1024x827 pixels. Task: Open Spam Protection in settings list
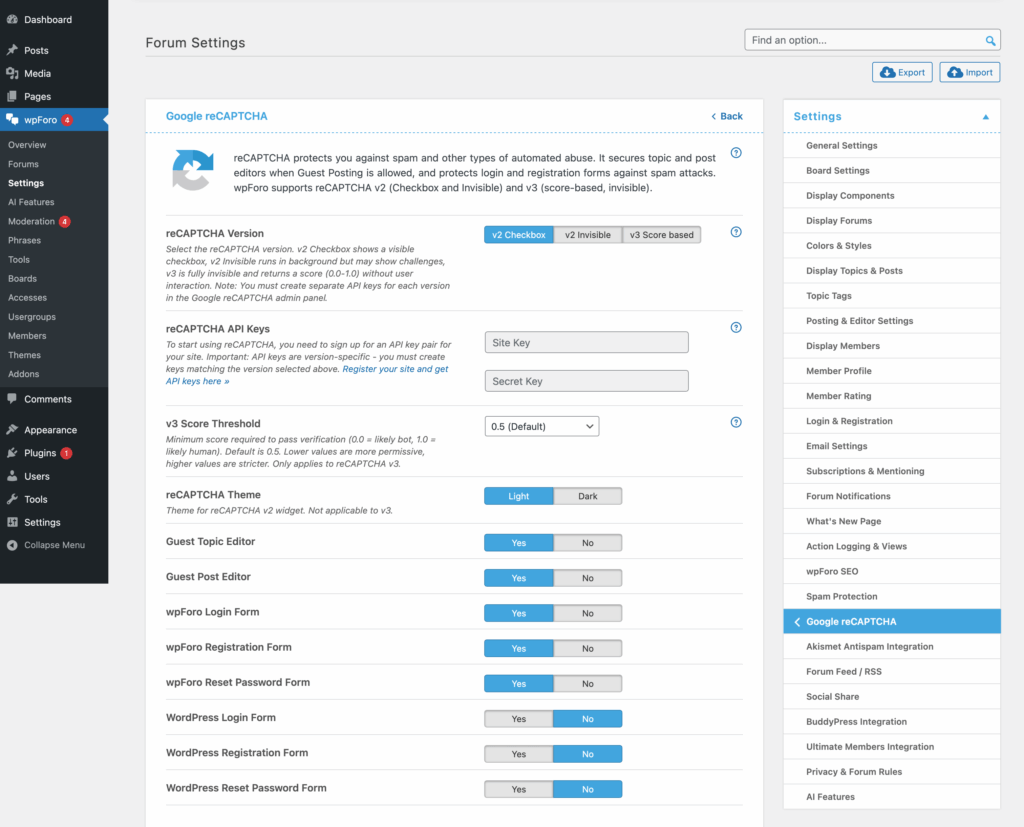click(x=841, y=596)
